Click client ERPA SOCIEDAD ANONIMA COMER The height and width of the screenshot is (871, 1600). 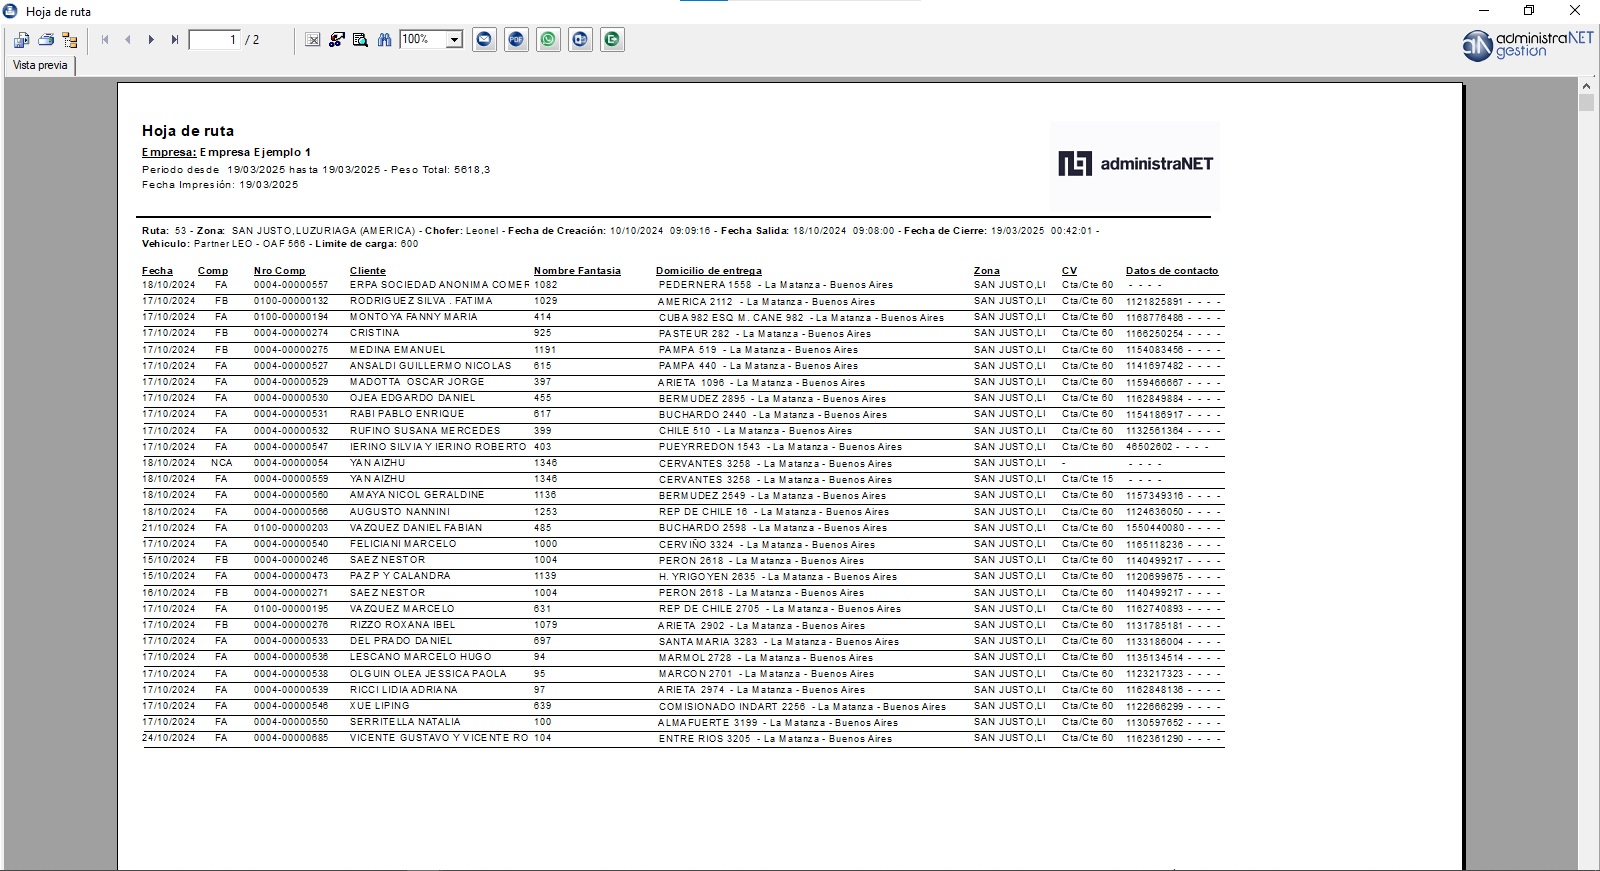pos(439,285)
